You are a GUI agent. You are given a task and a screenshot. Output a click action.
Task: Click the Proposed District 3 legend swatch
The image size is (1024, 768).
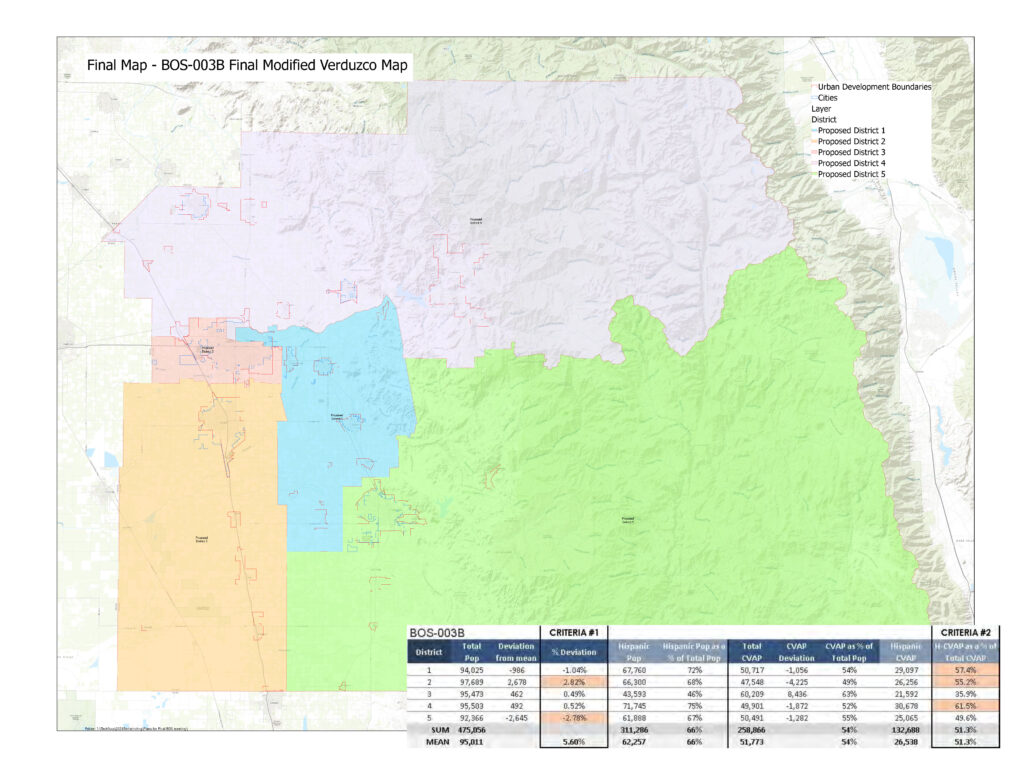[814, 152]
